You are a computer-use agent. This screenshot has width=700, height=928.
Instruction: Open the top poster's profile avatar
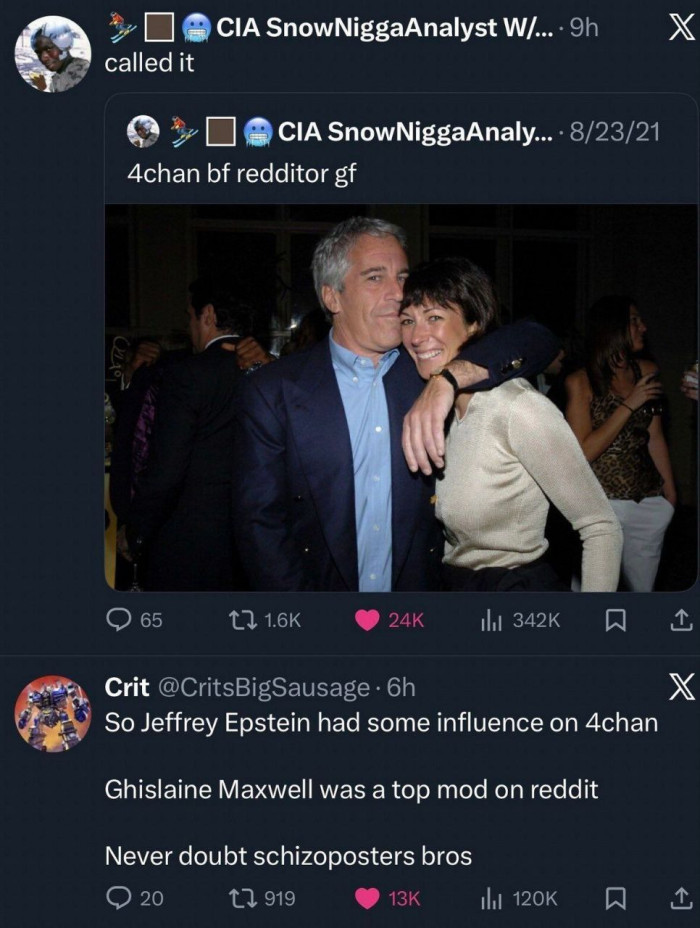tap(53, 54)
